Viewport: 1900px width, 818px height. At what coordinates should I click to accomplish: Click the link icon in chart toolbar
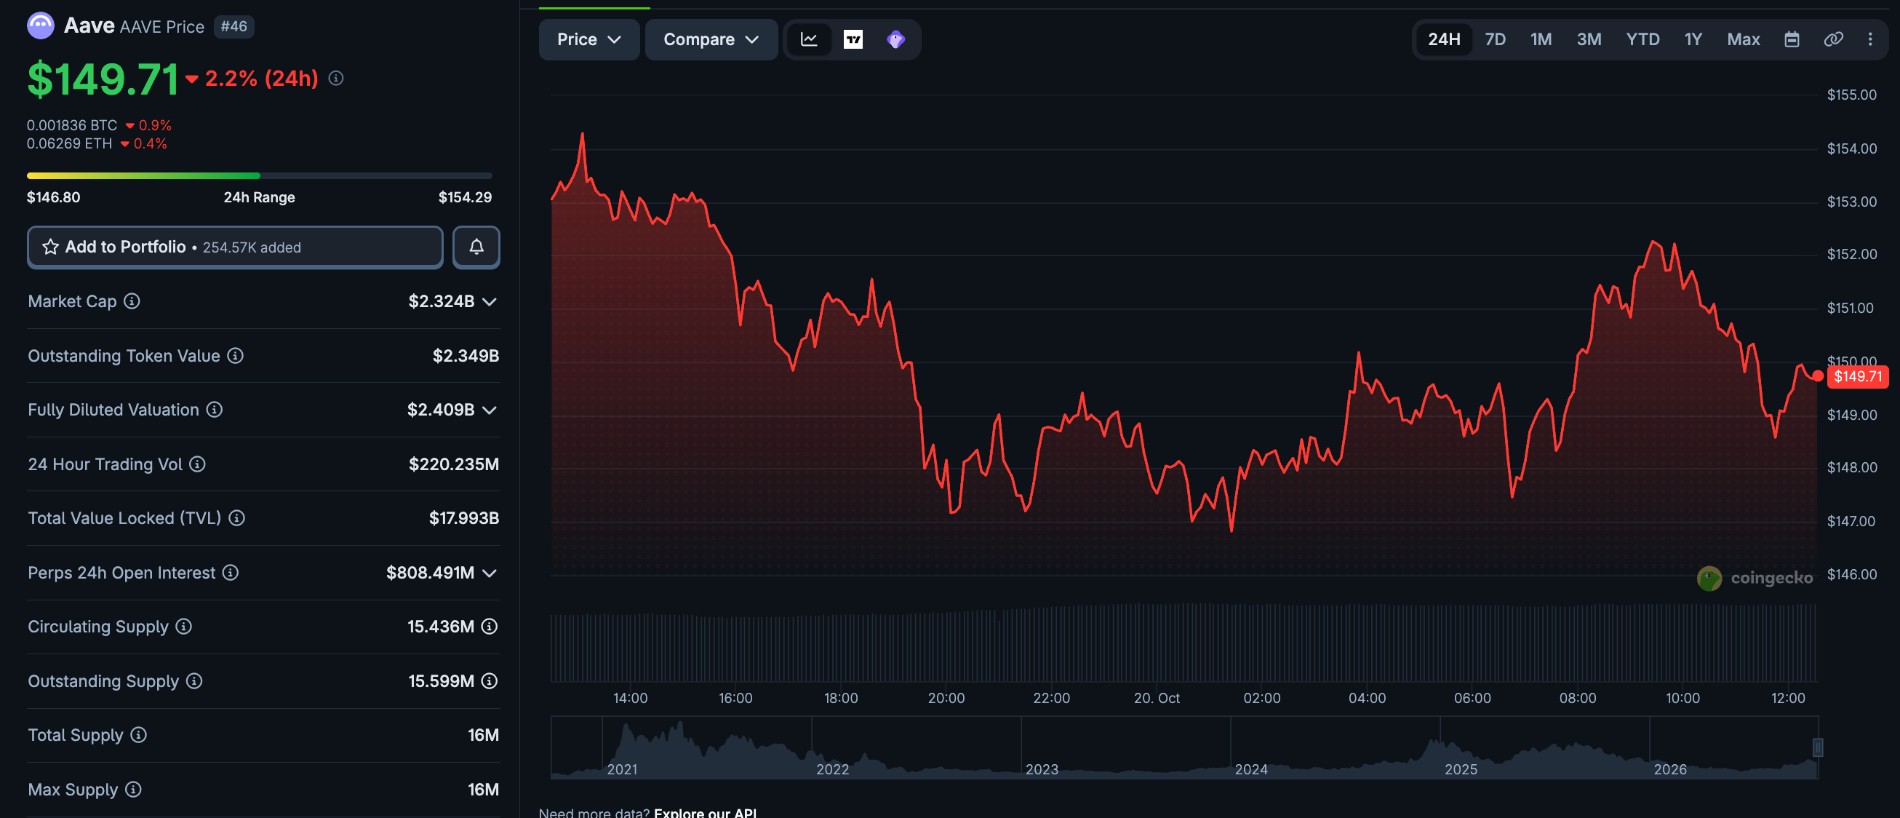pyautogui.click(x=1833, y=40)
